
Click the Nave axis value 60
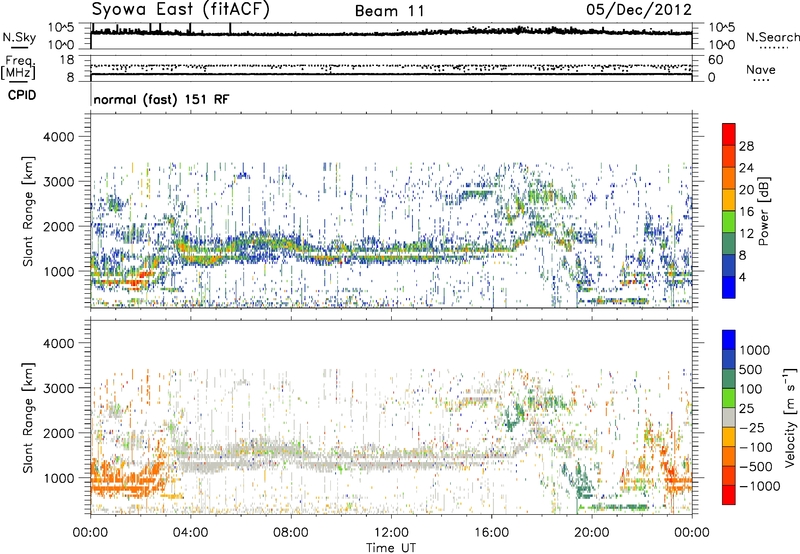[716, 60]
